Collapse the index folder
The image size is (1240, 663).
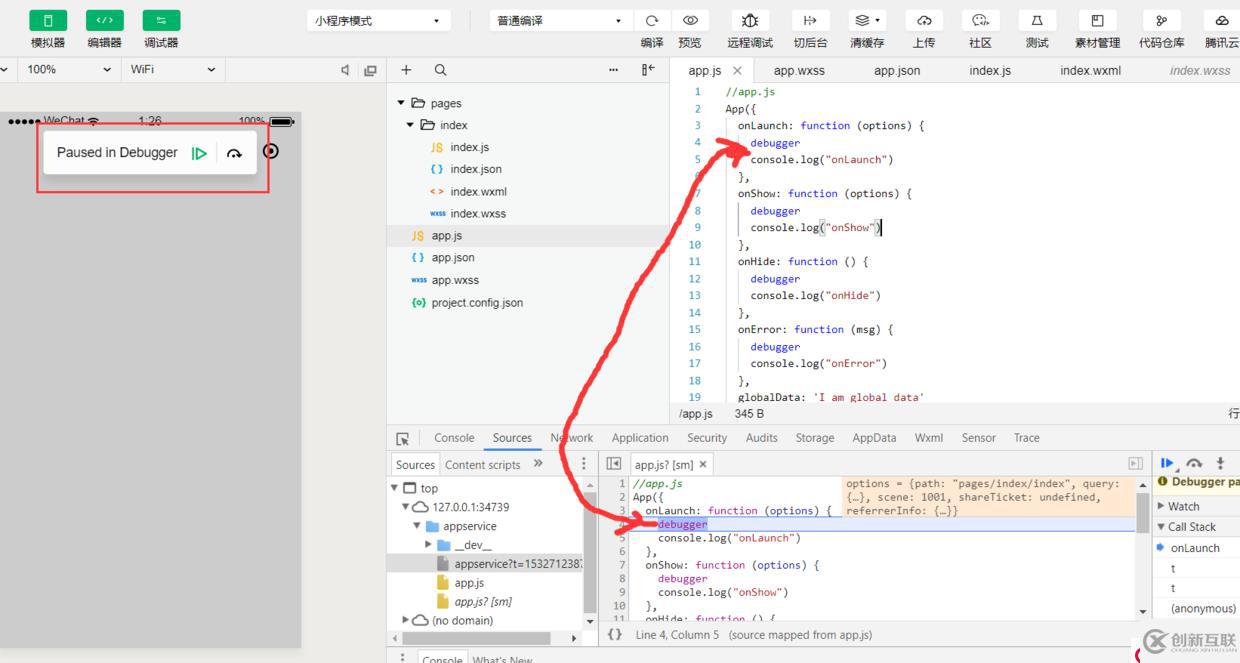pos(410,125)
